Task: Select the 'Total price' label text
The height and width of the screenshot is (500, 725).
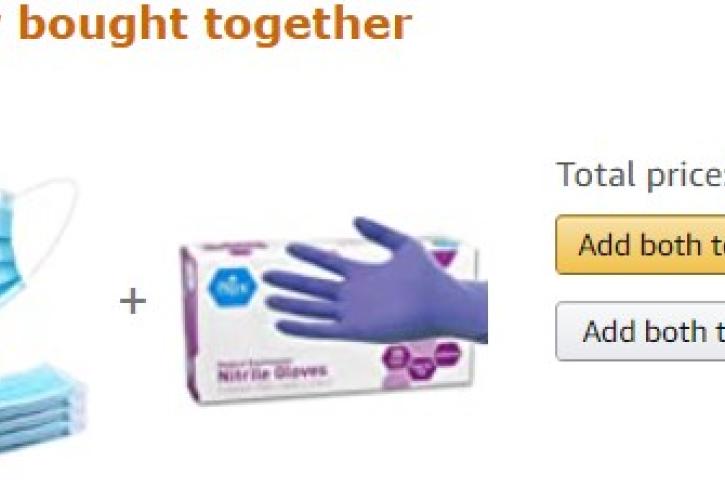Action: 641,175
